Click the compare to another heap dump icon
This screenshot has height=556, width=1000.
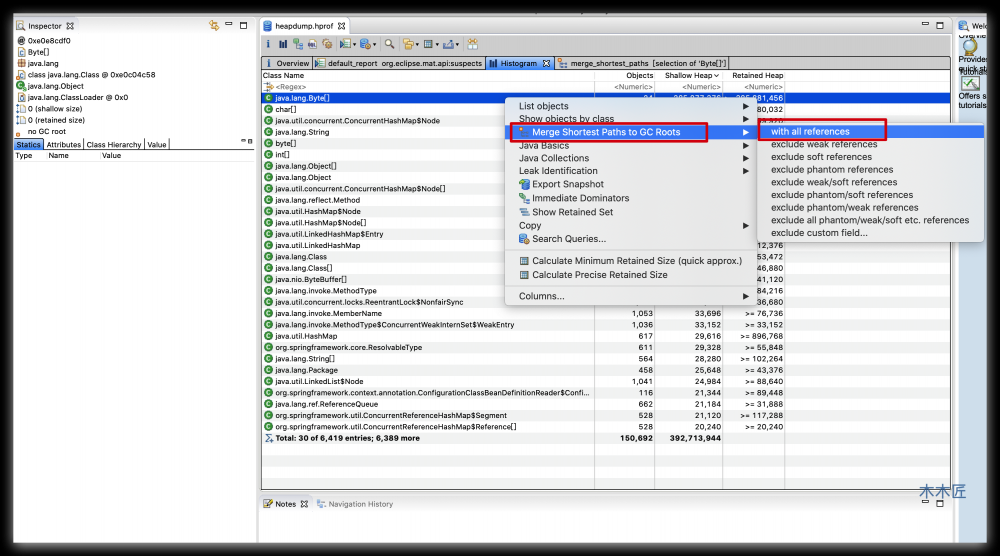(x=473, y=44)
